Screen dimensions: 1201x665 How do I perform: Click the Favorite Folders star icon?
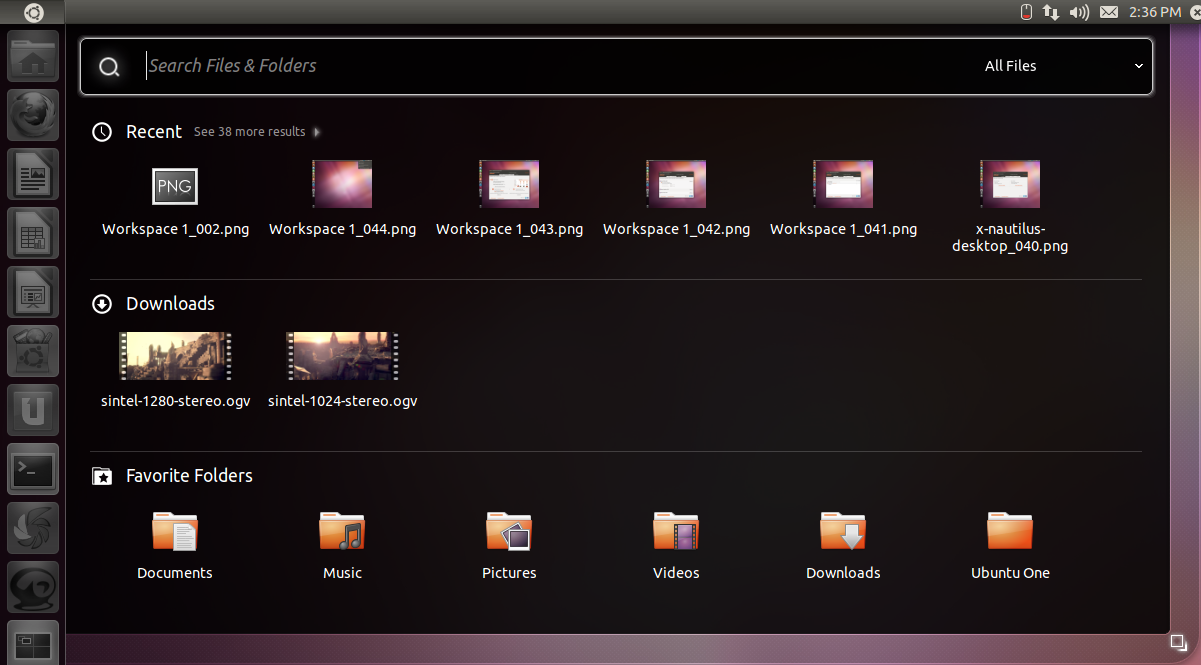tap(101, 476)
